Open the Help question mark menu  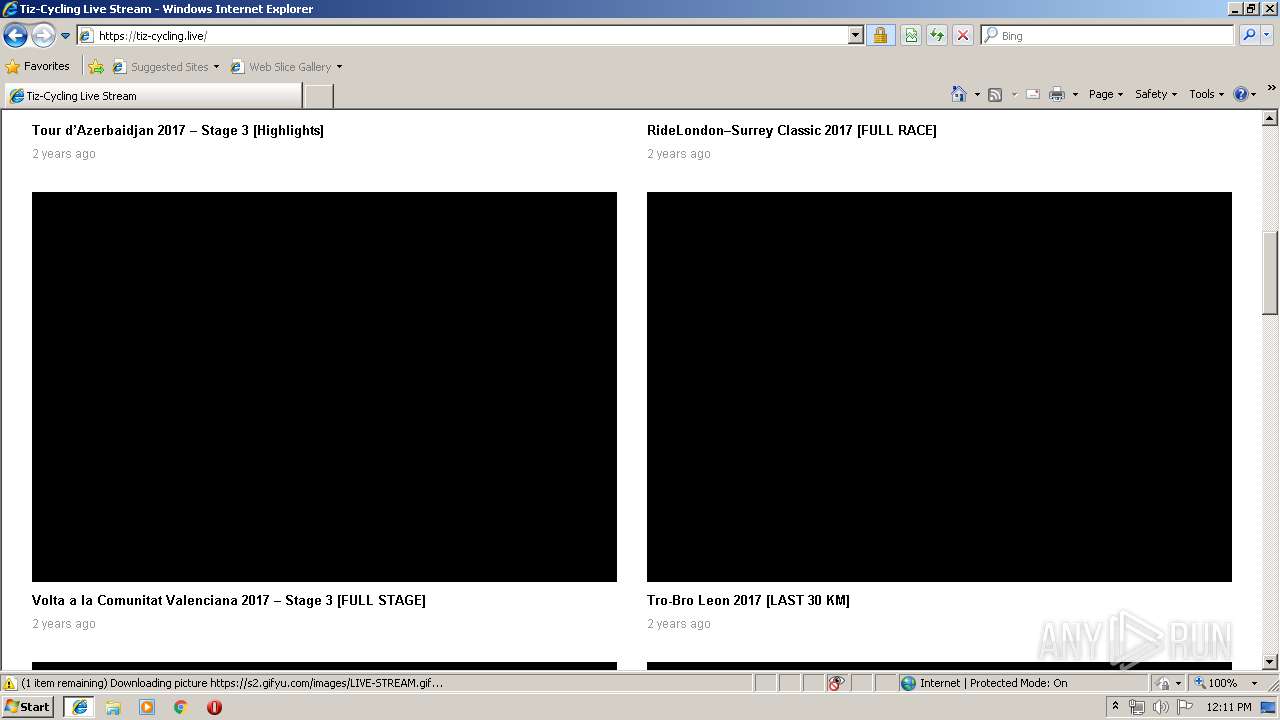coord(1244,94)
